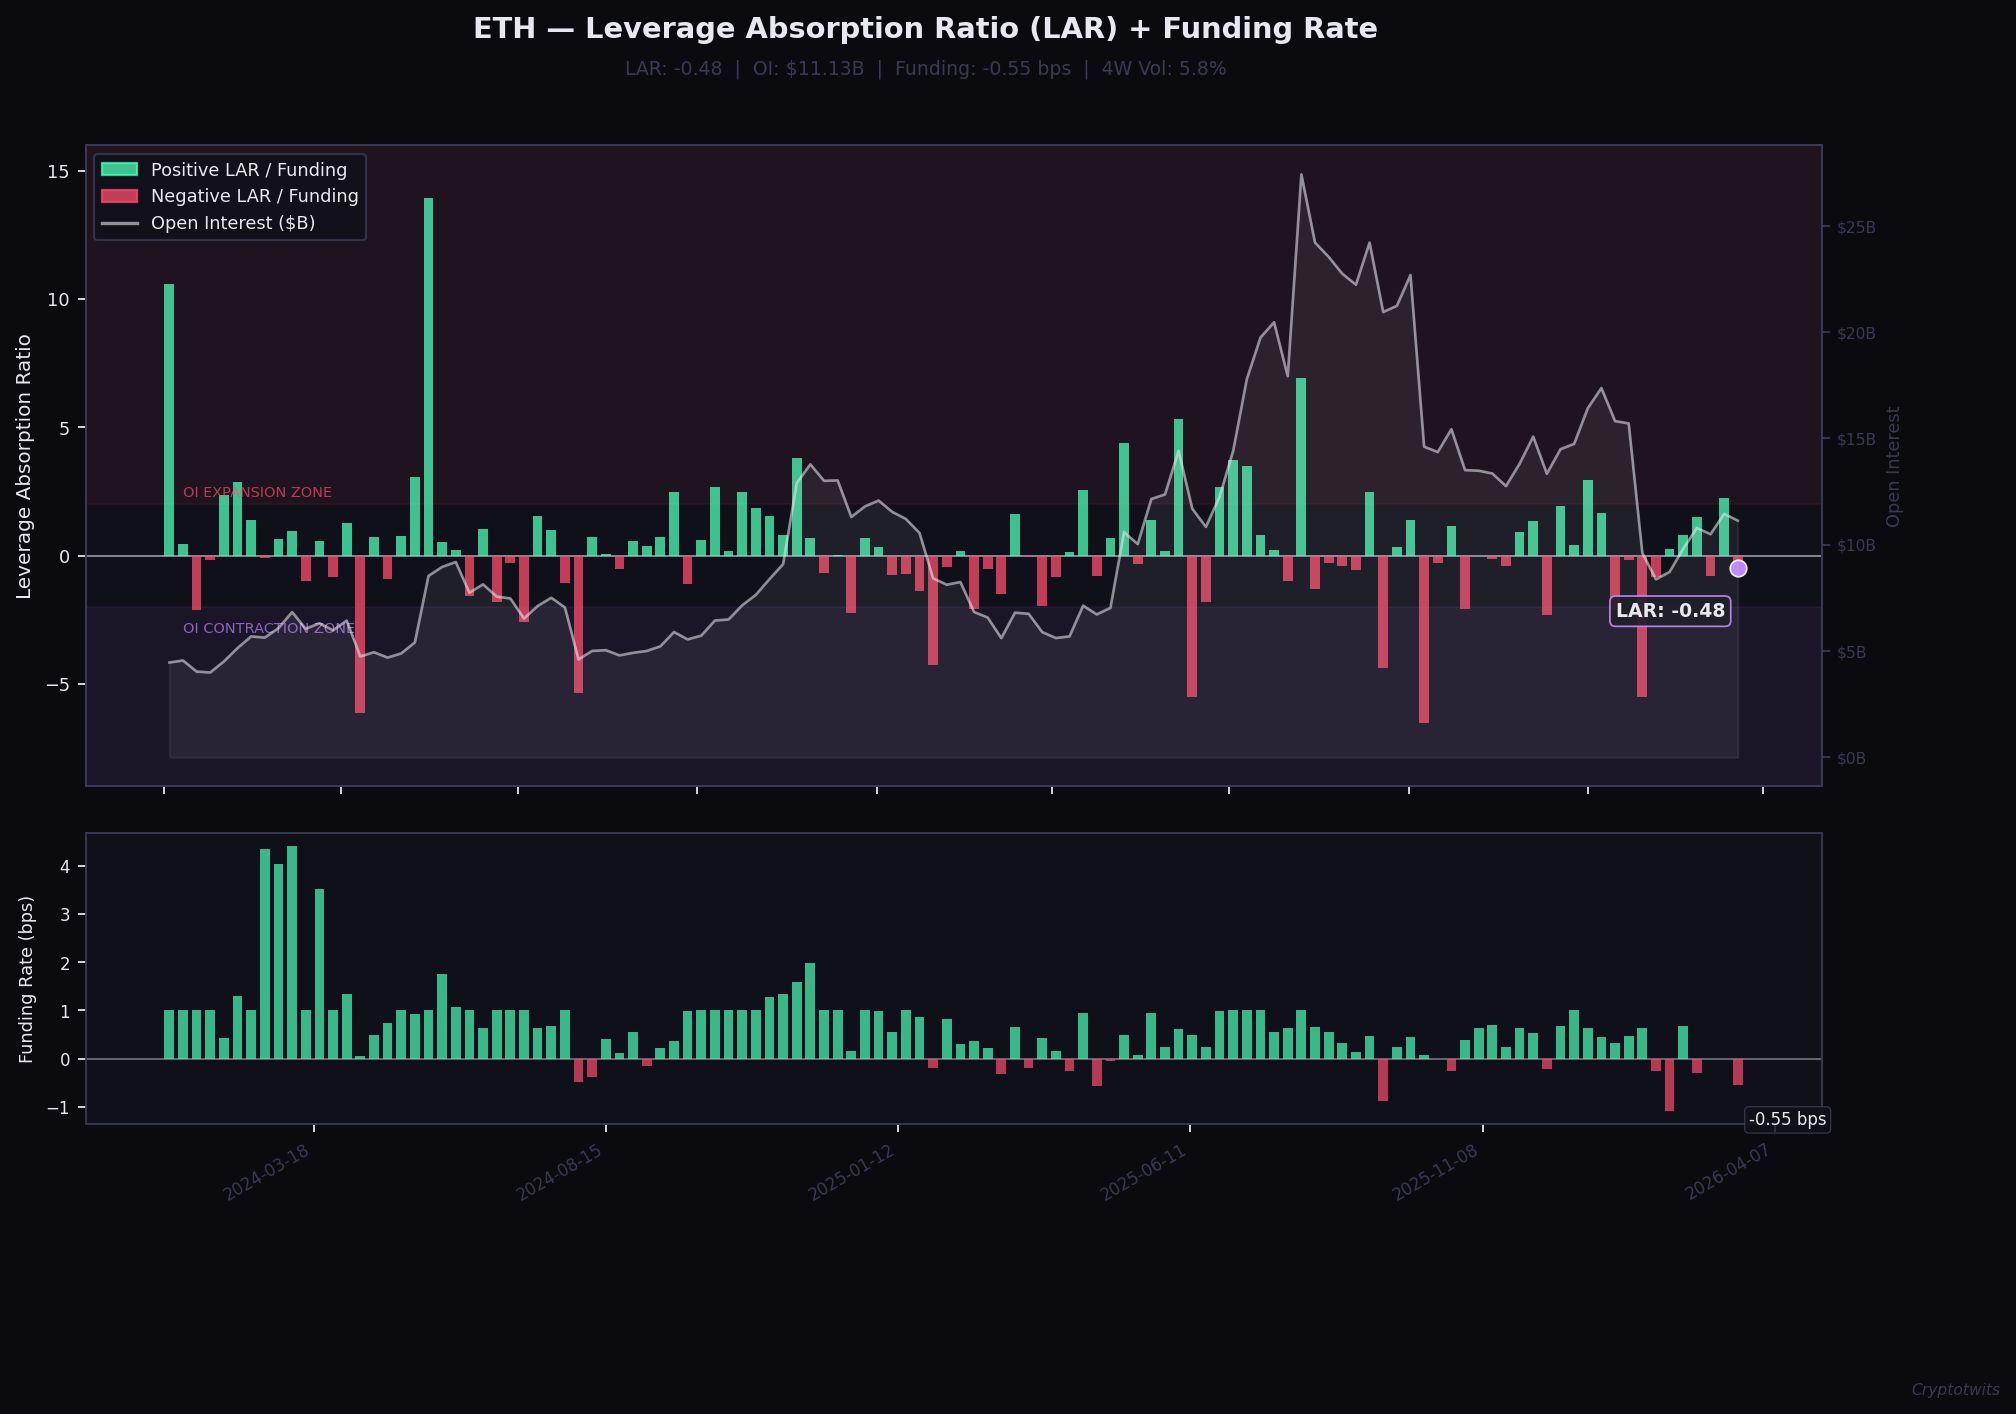Screen dimensions: 2016x1414
Task: Click the OI EXPANSION ZONE label
Action: [x=257, y=493]
